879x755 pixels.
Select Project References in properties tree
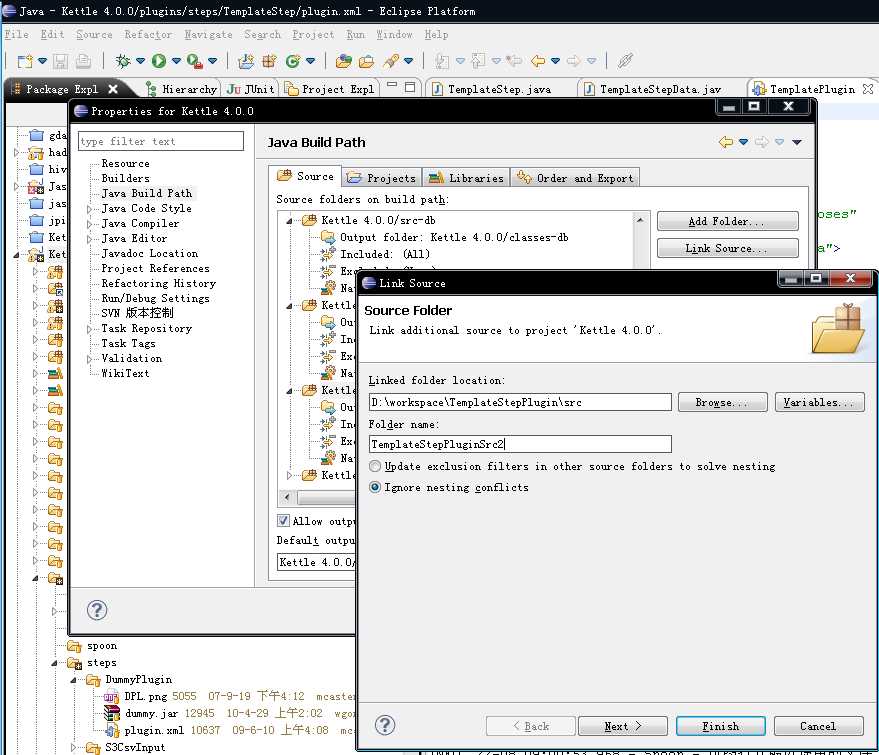pos(155,268)
